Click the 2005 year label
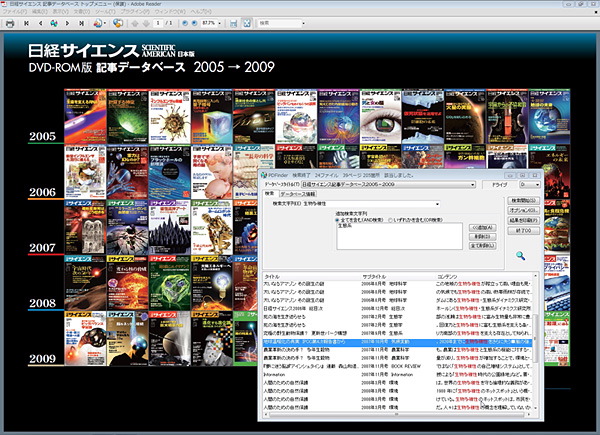 (x=42, y=136)
